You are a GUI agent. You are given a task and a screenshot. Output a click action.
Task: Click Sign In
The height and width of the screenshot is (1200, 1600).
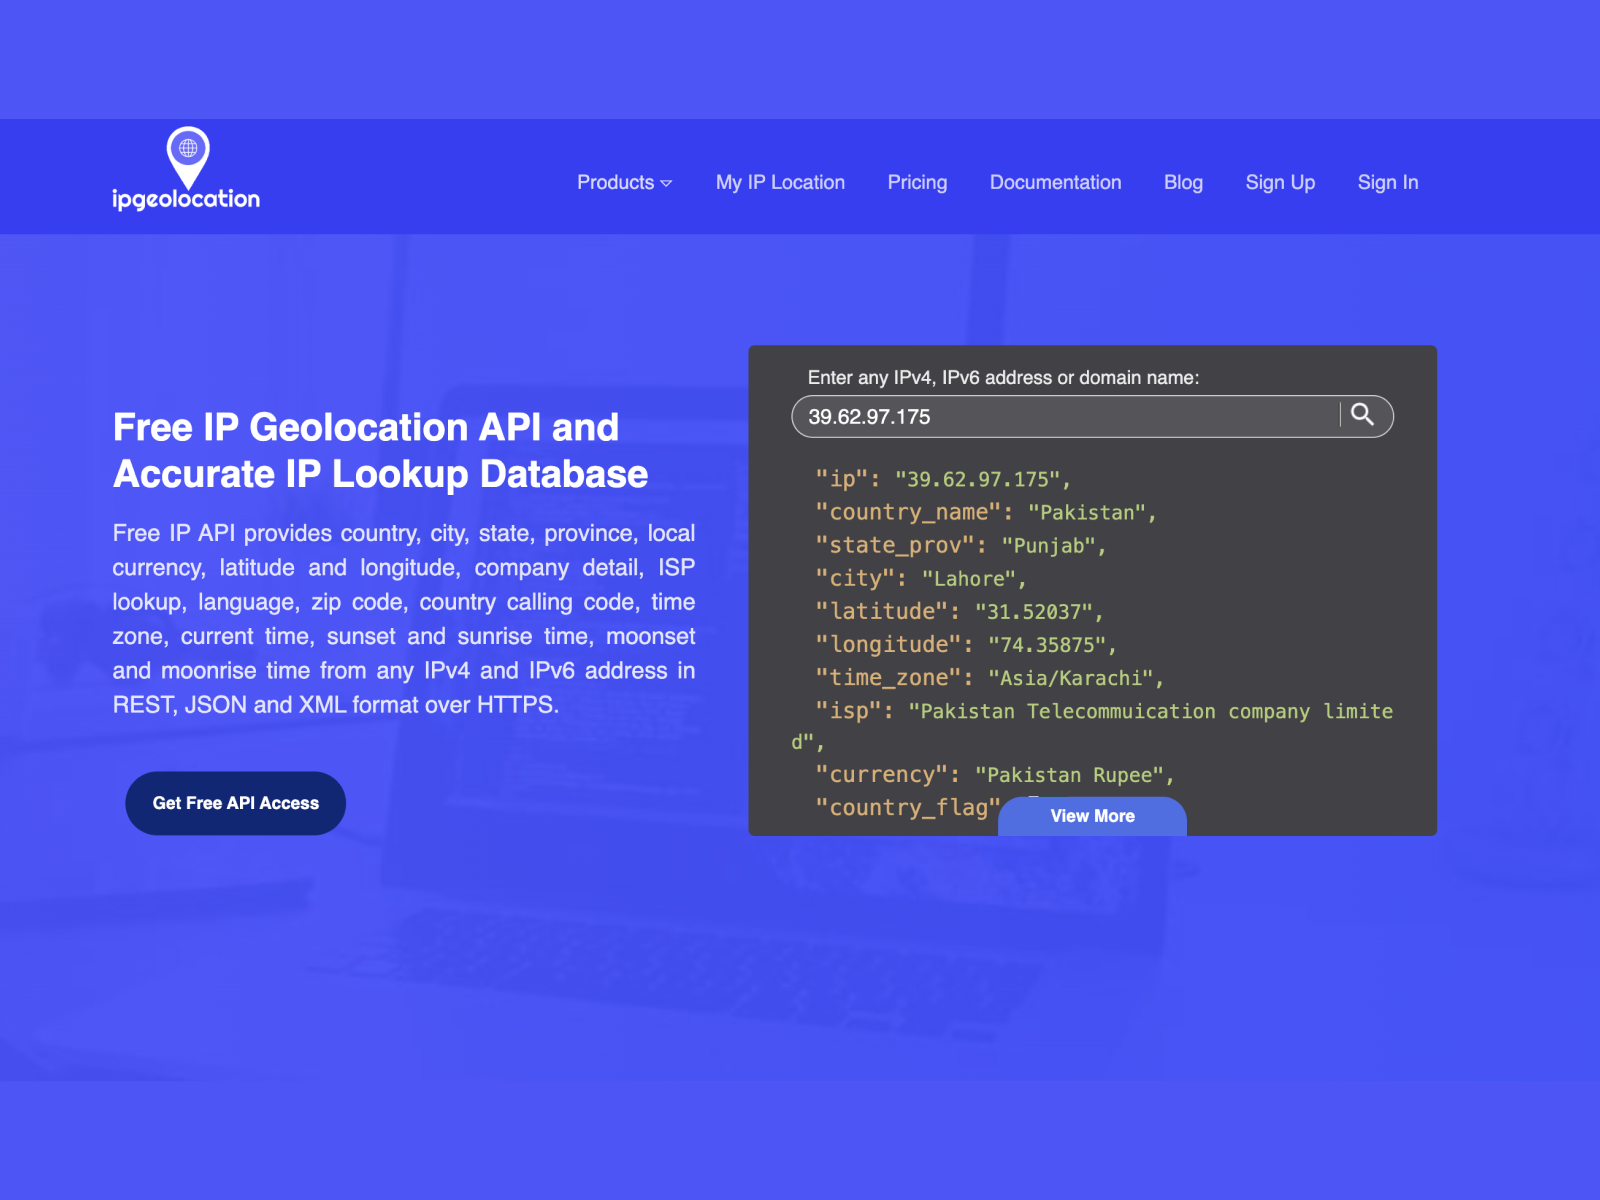(x=1387, y=182)
